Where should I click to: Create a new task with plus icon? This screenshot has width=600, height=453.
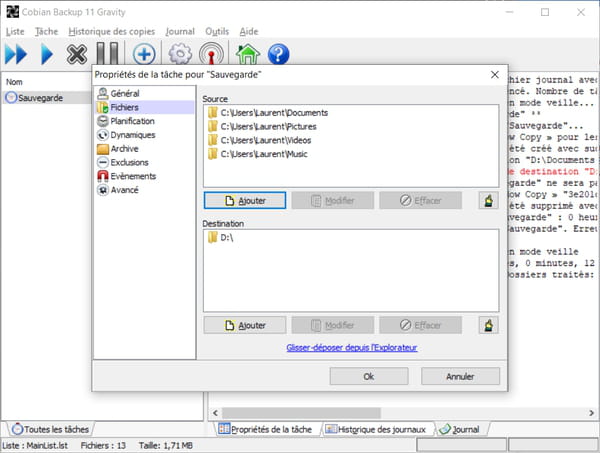(144, 54)
